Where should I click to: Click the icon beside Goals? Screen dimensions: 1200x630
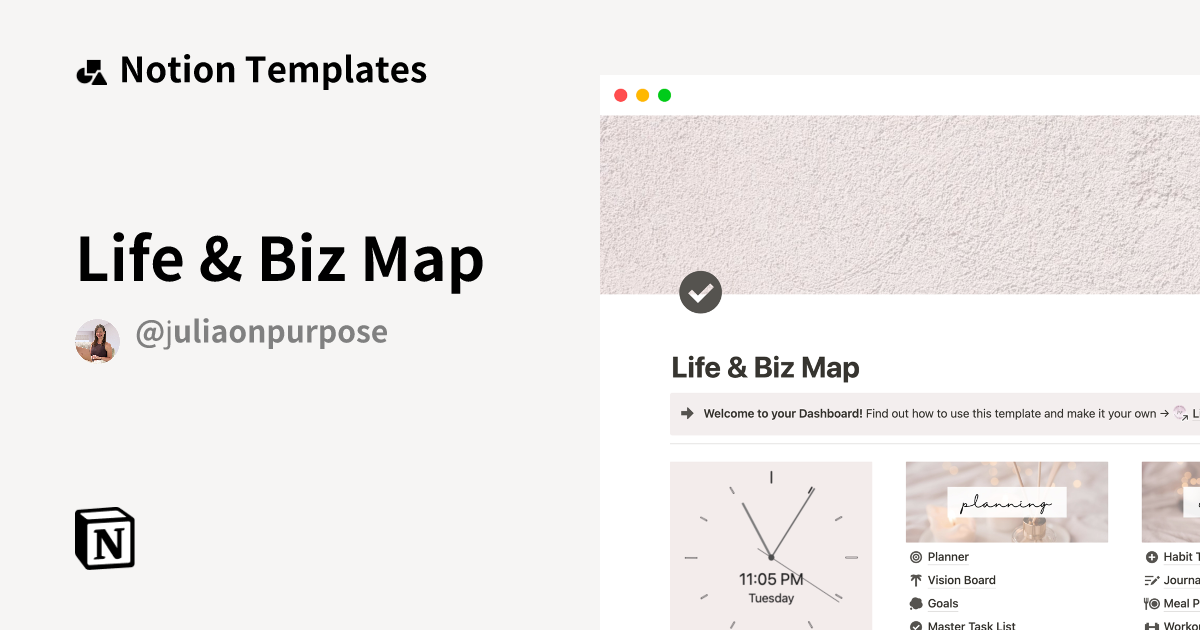(916, 603)
